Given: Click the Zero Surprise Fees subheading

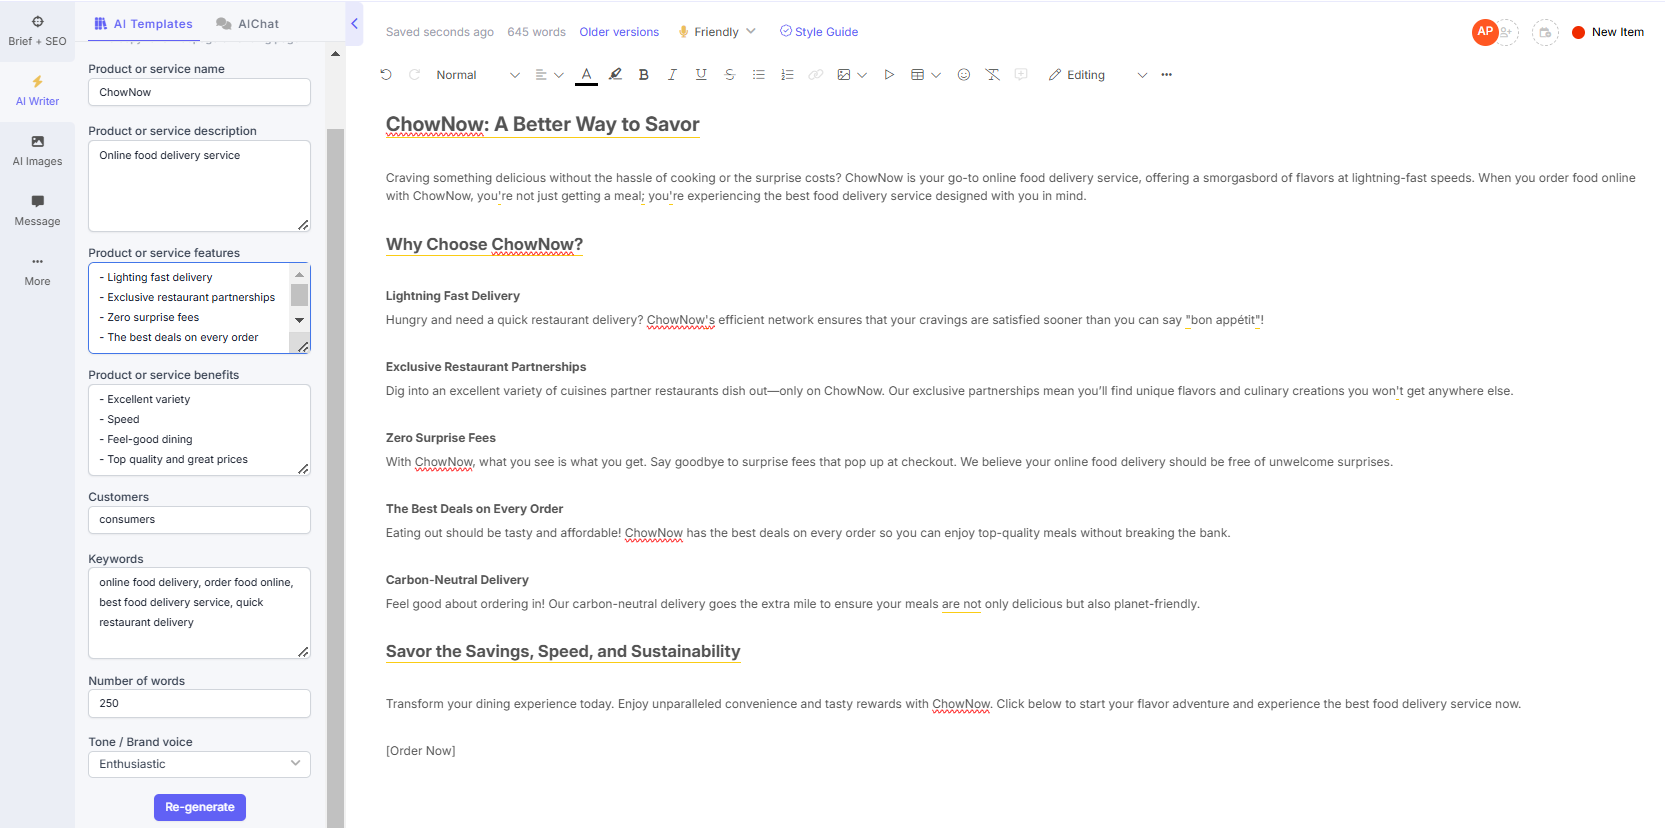Looking at the screenshot, I should pyautogui.click(x=441, y=438).
